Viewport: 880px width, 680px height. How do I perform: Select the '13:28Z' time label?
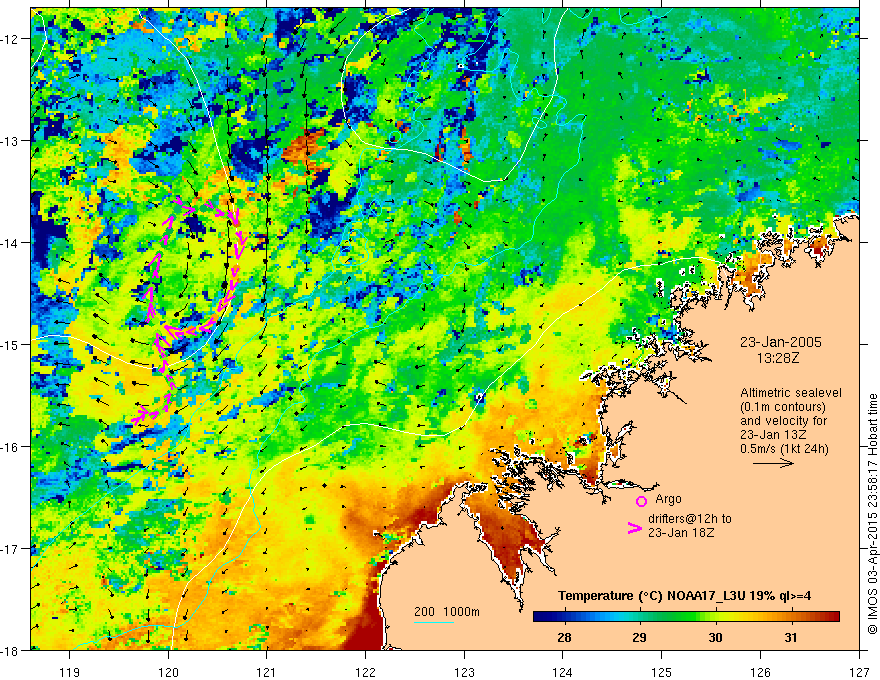(x=777, y=358)
